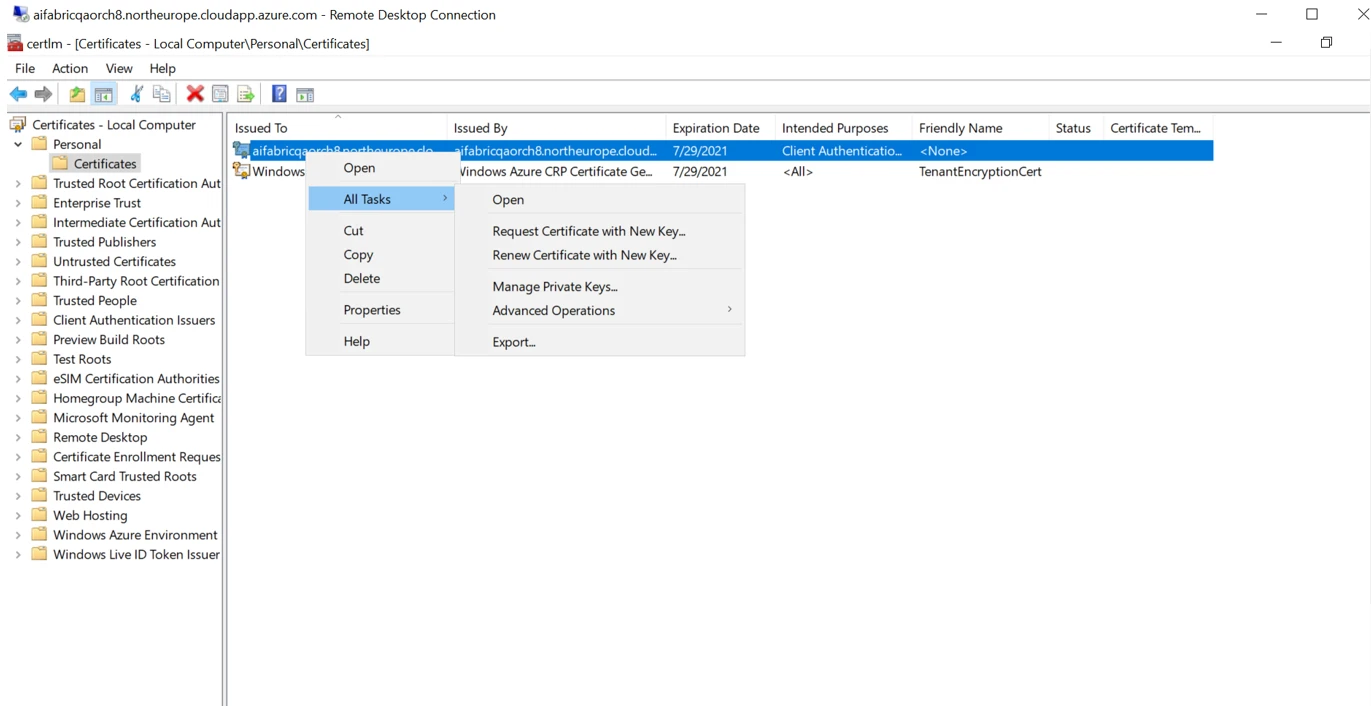Open the Action menu

70,68
